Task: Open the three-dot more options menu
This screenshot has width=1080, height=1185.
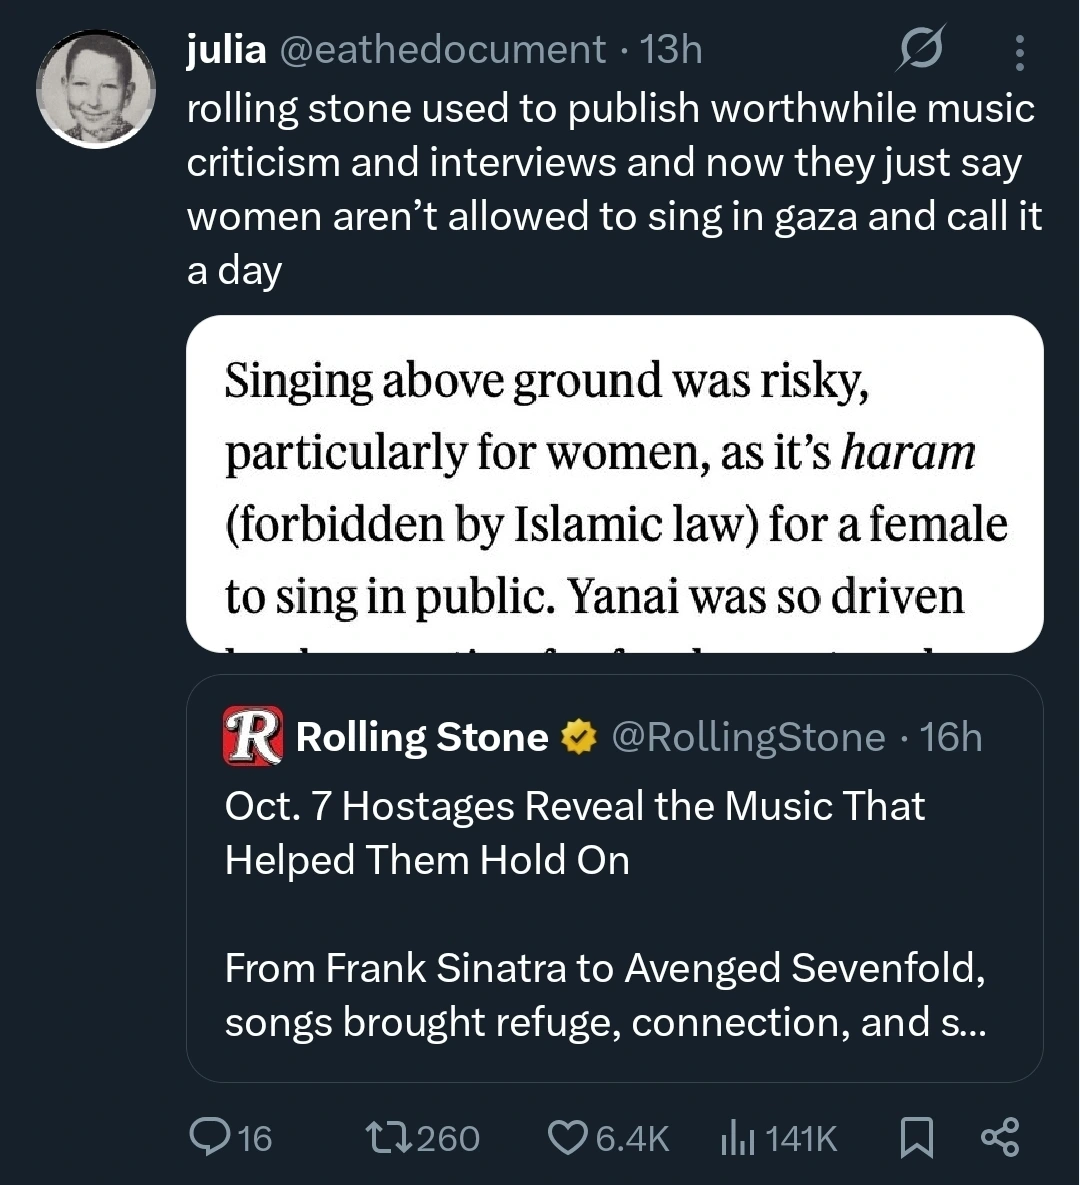Action: 1019,52
